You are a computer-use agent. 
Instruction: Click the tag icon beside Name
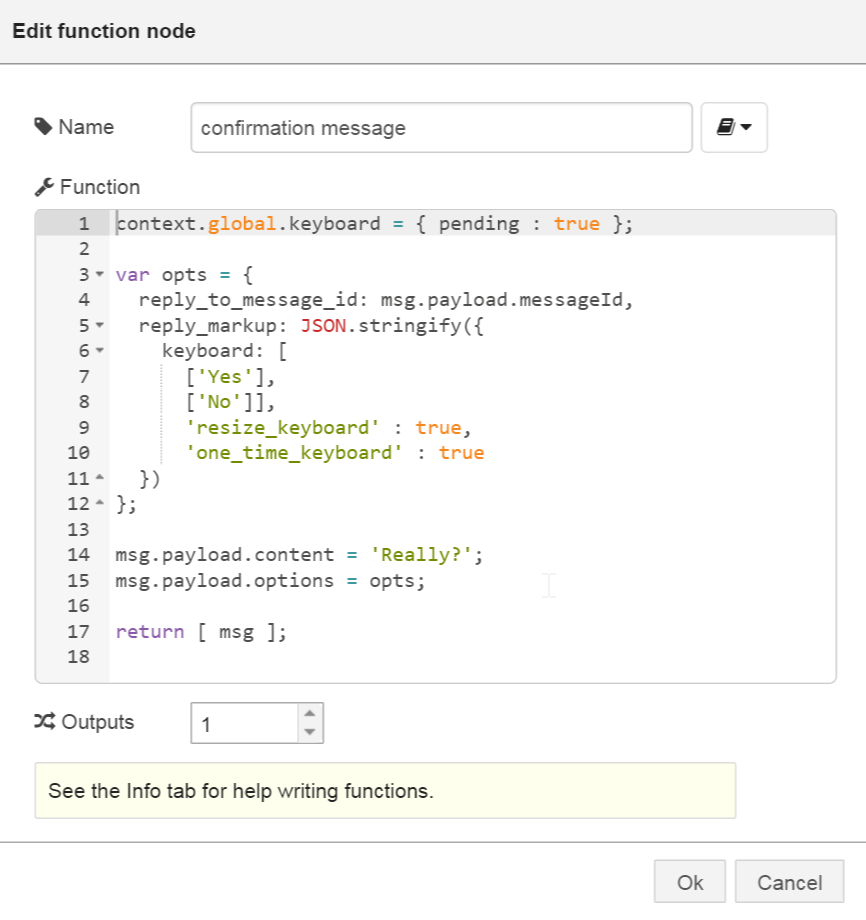click(x=46, y=127)
